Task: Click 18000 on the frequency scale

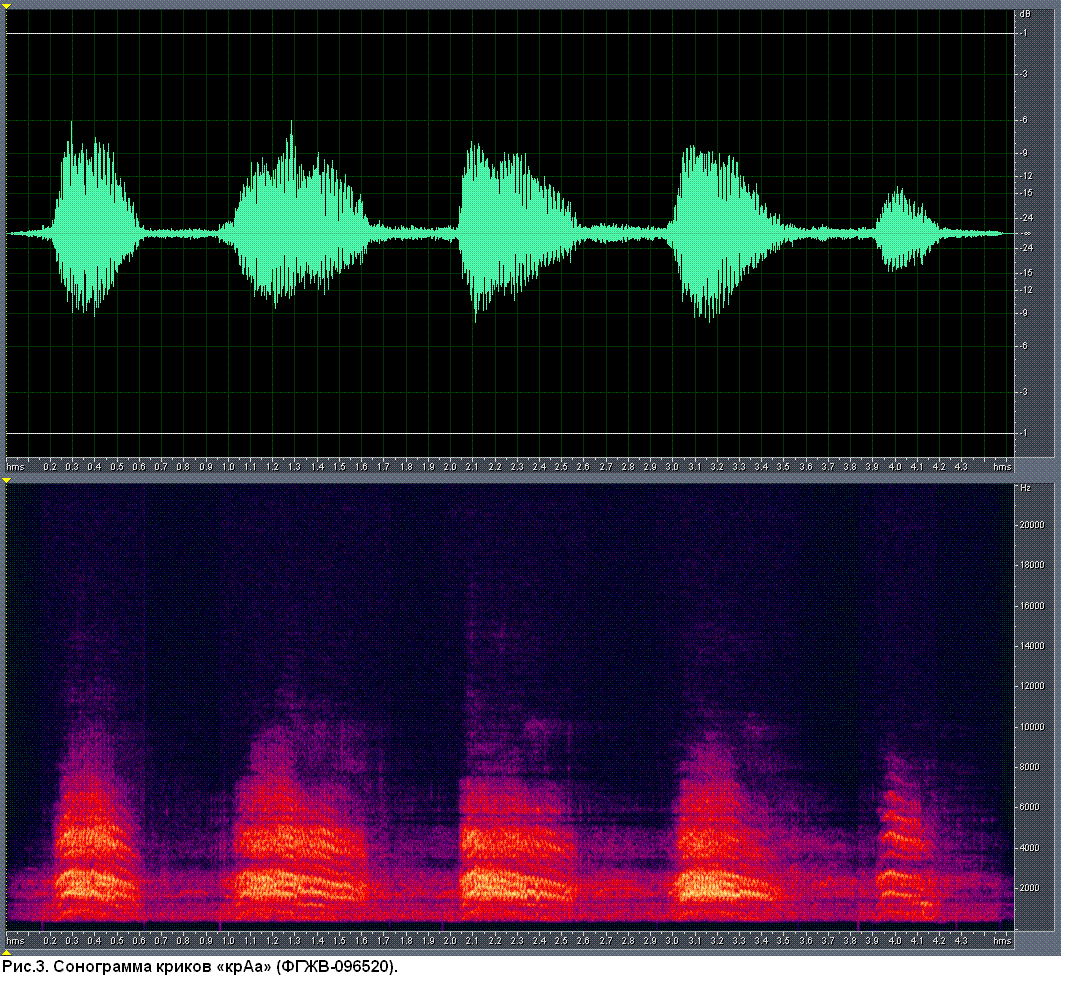Action: point(1032,565)
